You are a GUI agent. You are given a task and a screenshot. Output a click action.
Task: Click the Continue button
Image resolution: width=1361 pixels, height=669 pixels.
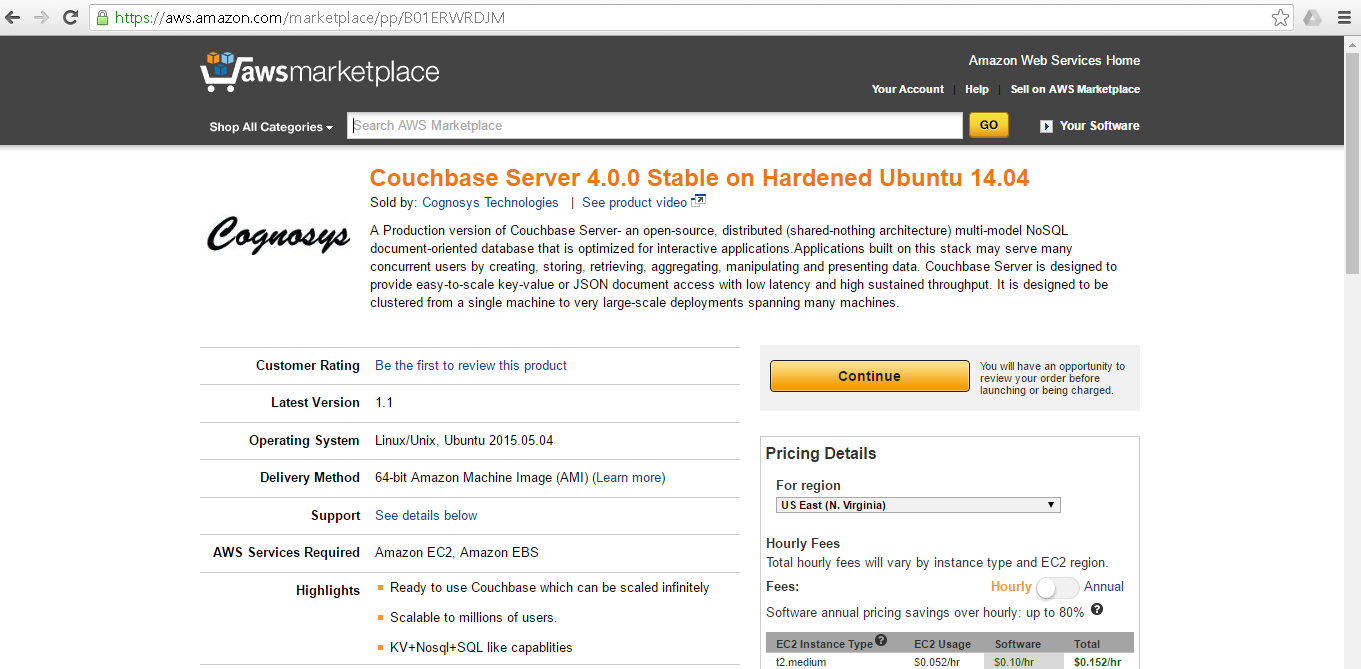868,375
